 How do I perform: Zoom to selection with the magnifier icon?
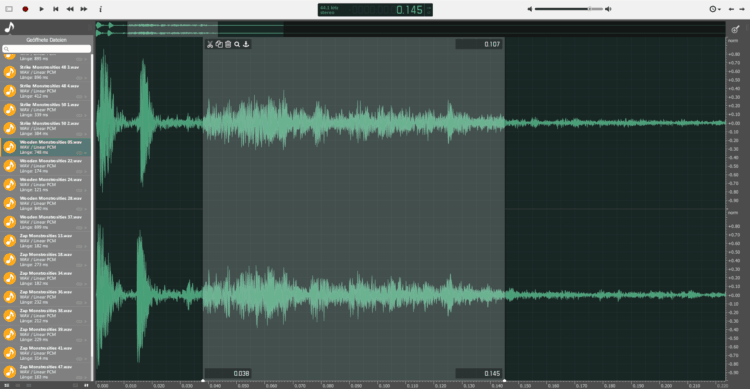pyautogui.click(x=237, y=44)
